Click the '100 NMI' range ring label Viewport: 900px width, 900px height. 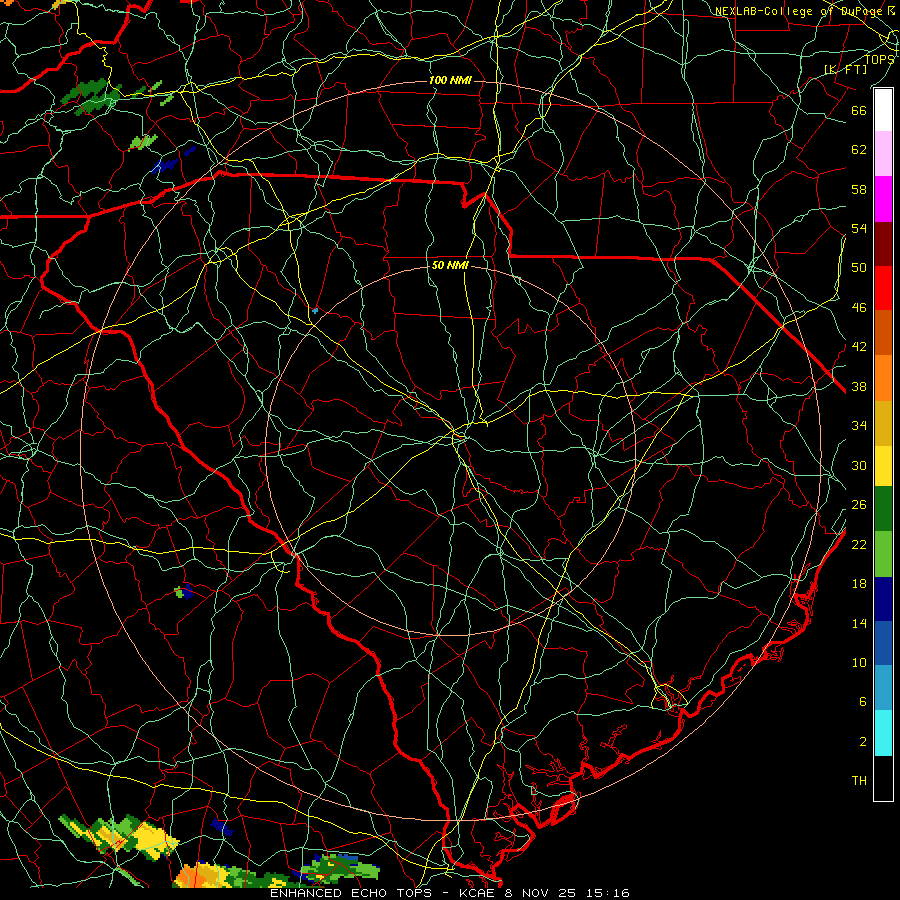tap(450, 80)
